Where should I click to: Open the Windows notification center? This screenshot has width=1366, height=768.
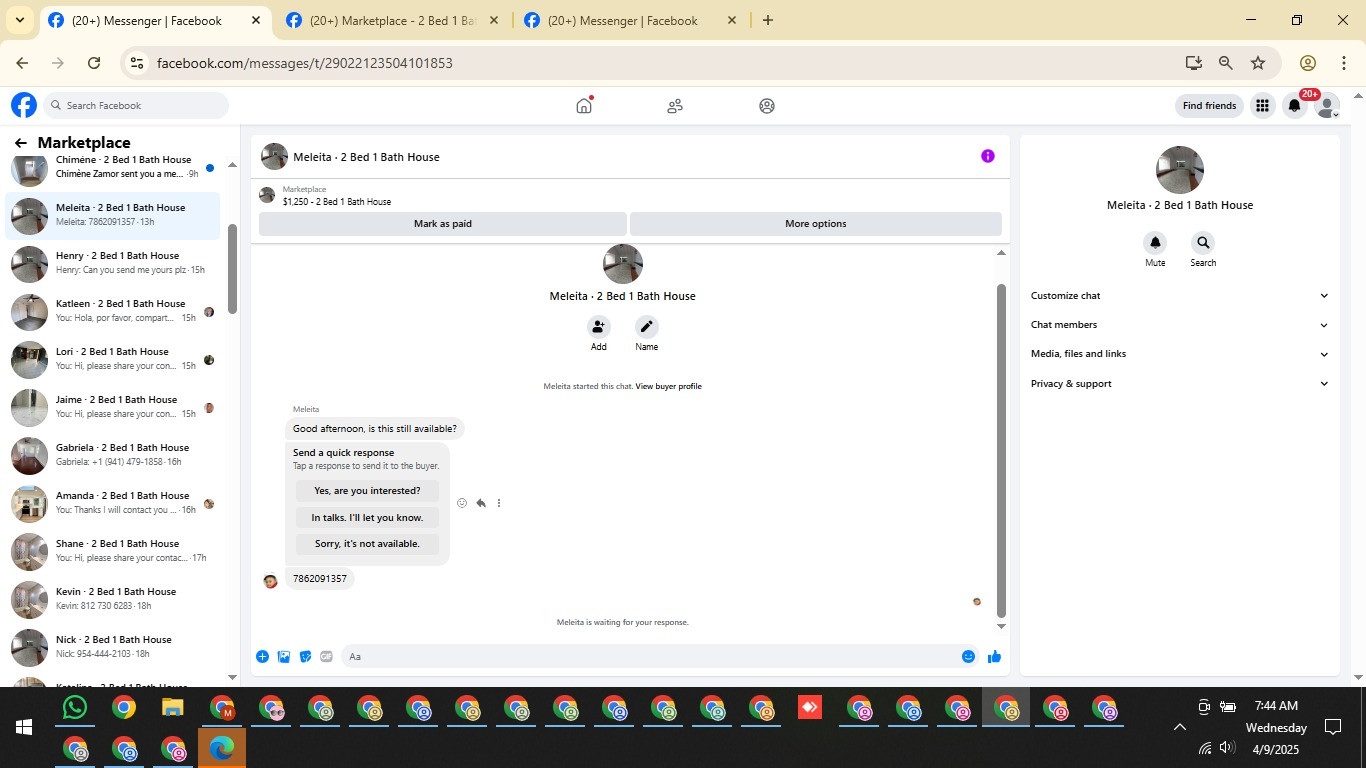tap(1333, 727)
